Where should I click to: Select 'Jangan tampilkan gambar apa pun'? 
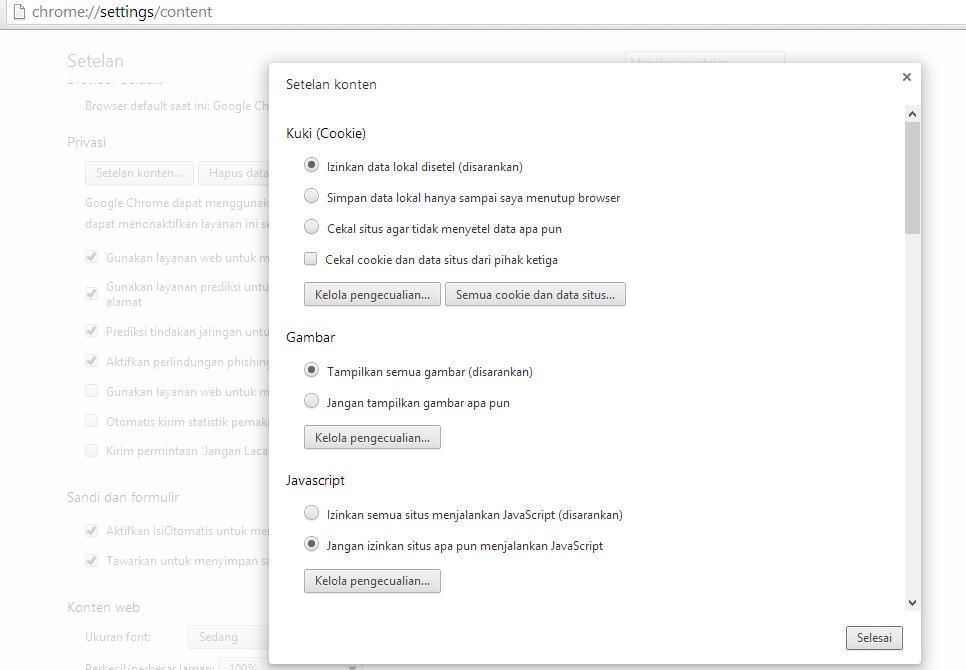coord(312,402)
